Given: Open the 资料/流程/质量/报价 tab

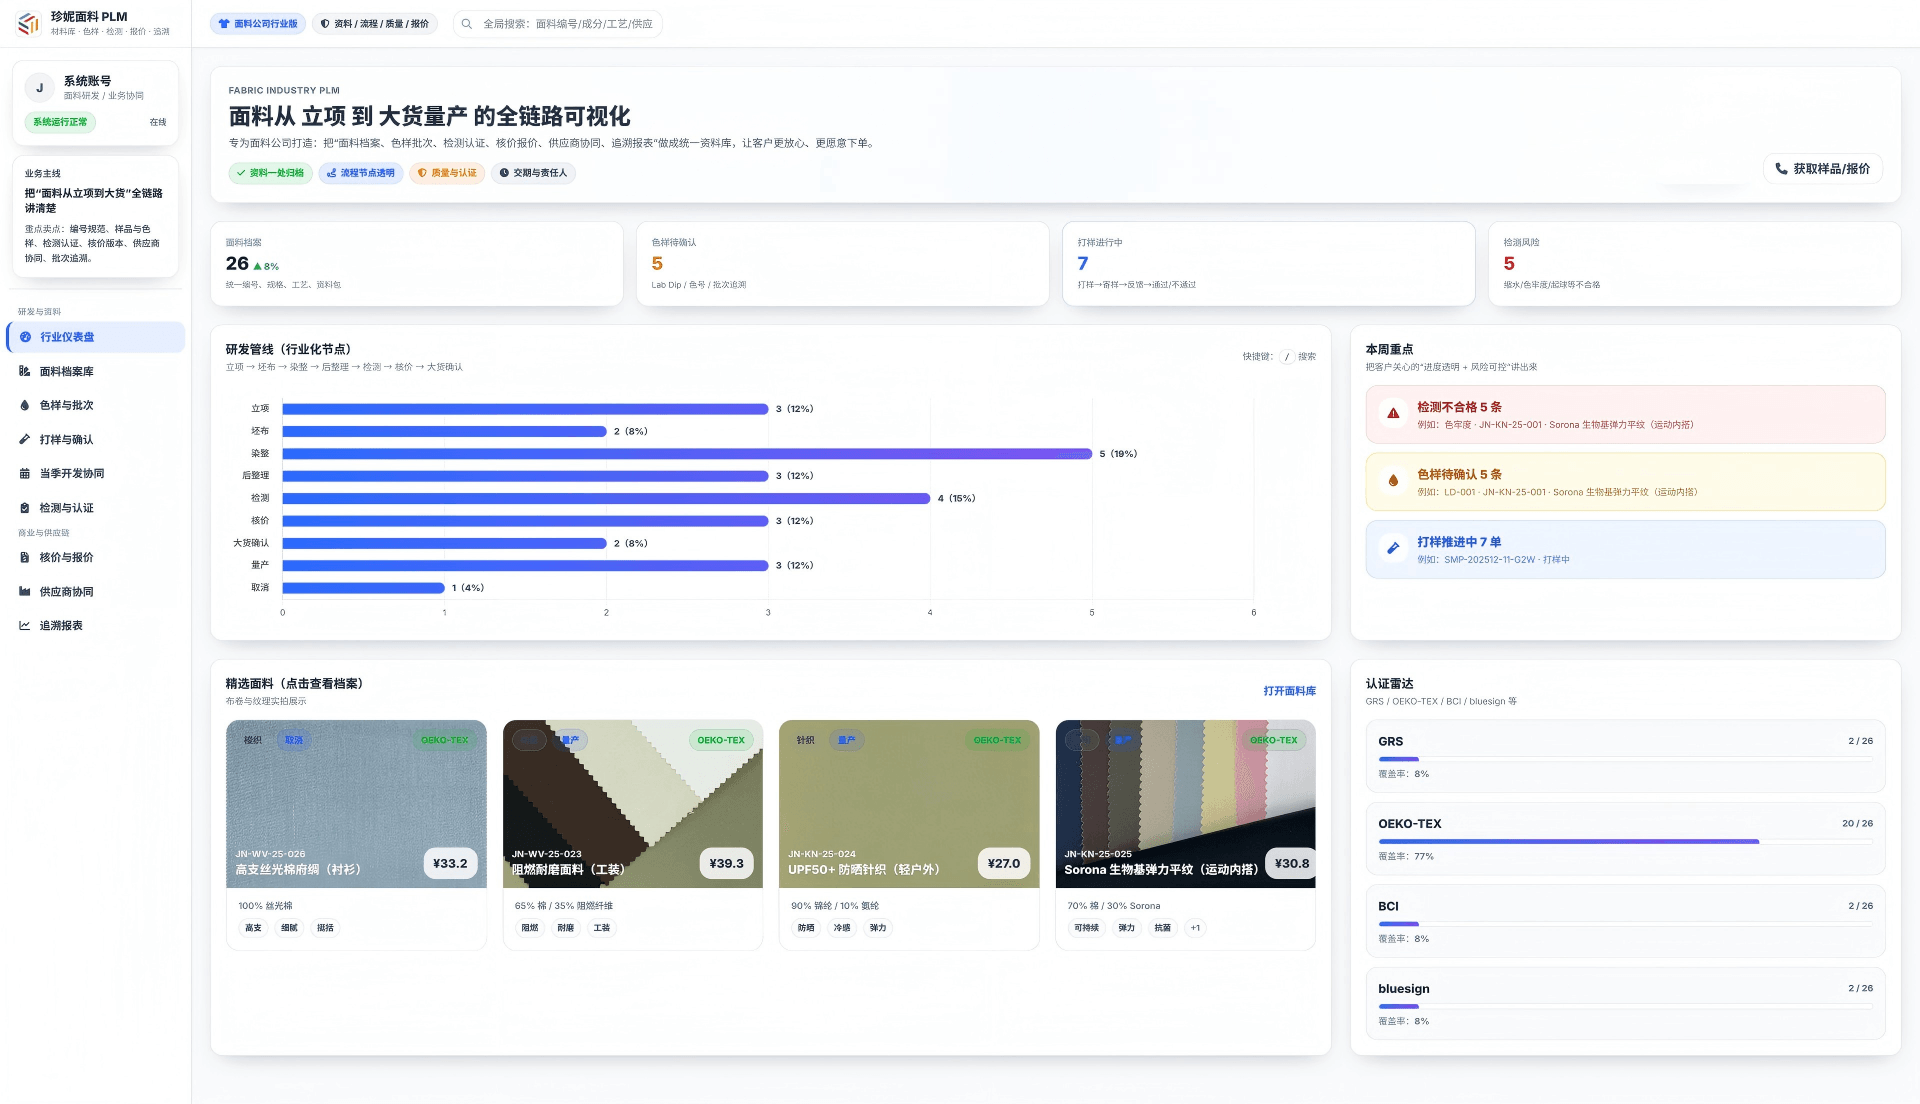Looking at the screenshot, I should (x=375, y=24).
